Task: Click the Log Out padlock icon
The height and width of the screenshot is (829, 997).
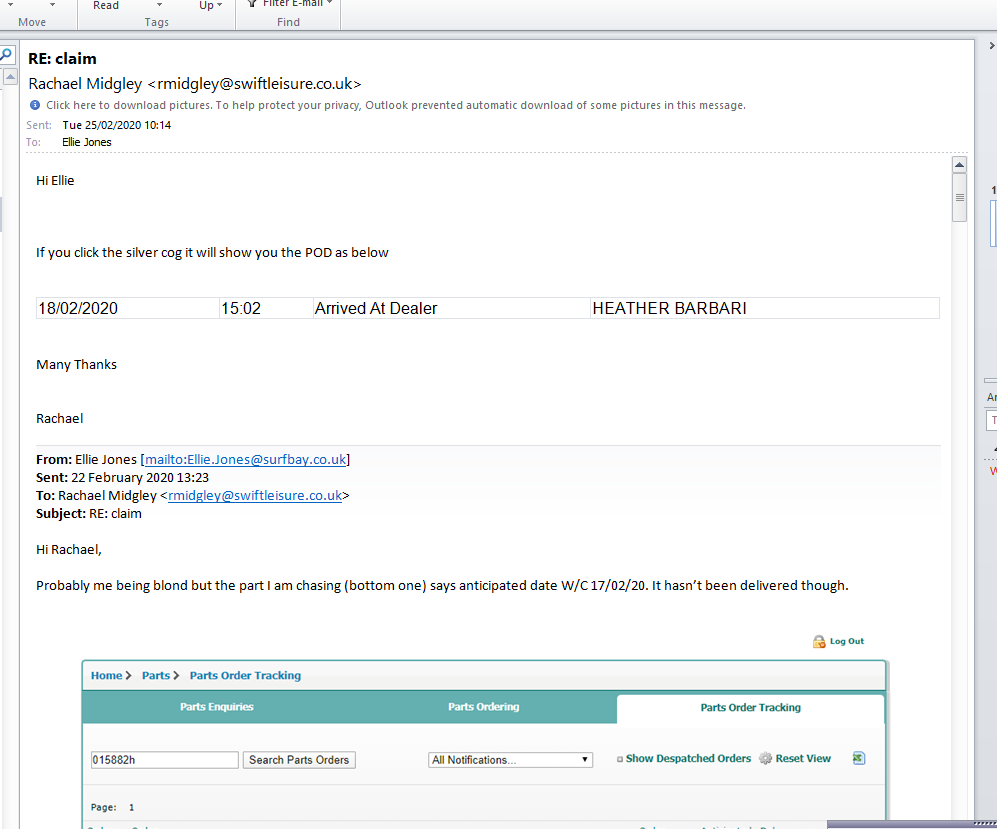Action: (x=819, y=641)
